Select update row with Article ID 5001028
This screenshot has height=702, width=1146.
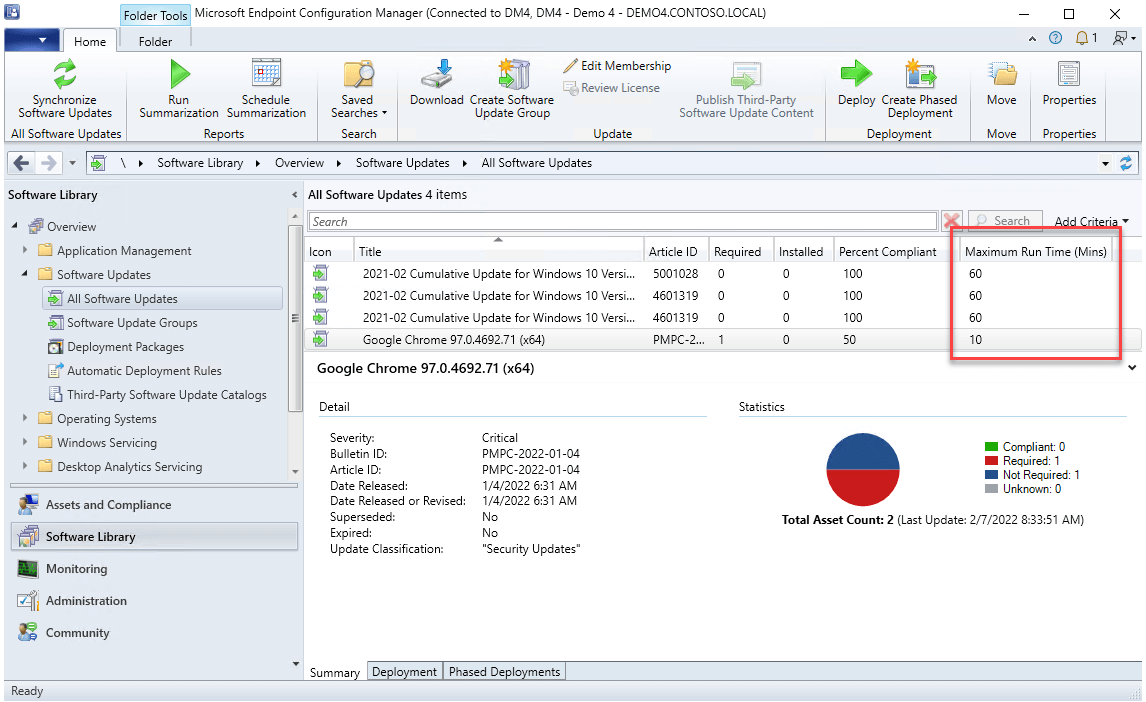(723, 274)
